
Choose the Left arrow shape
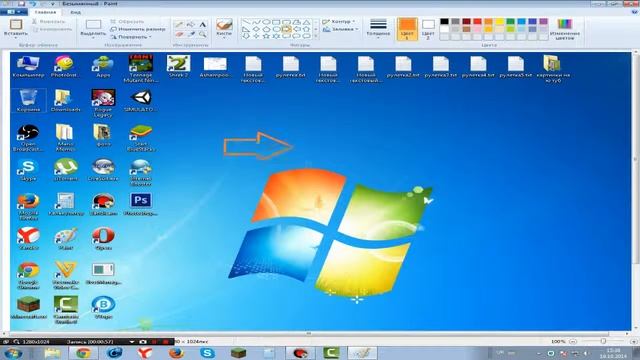click(296, 29)
